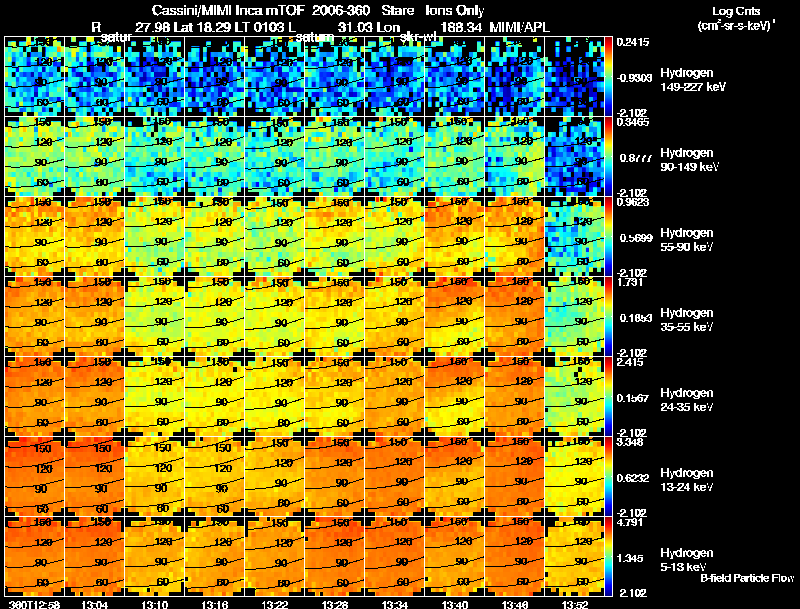Click the '4.791' colorbar value
This screenshot has width=800, height=609.
[630, 522]
